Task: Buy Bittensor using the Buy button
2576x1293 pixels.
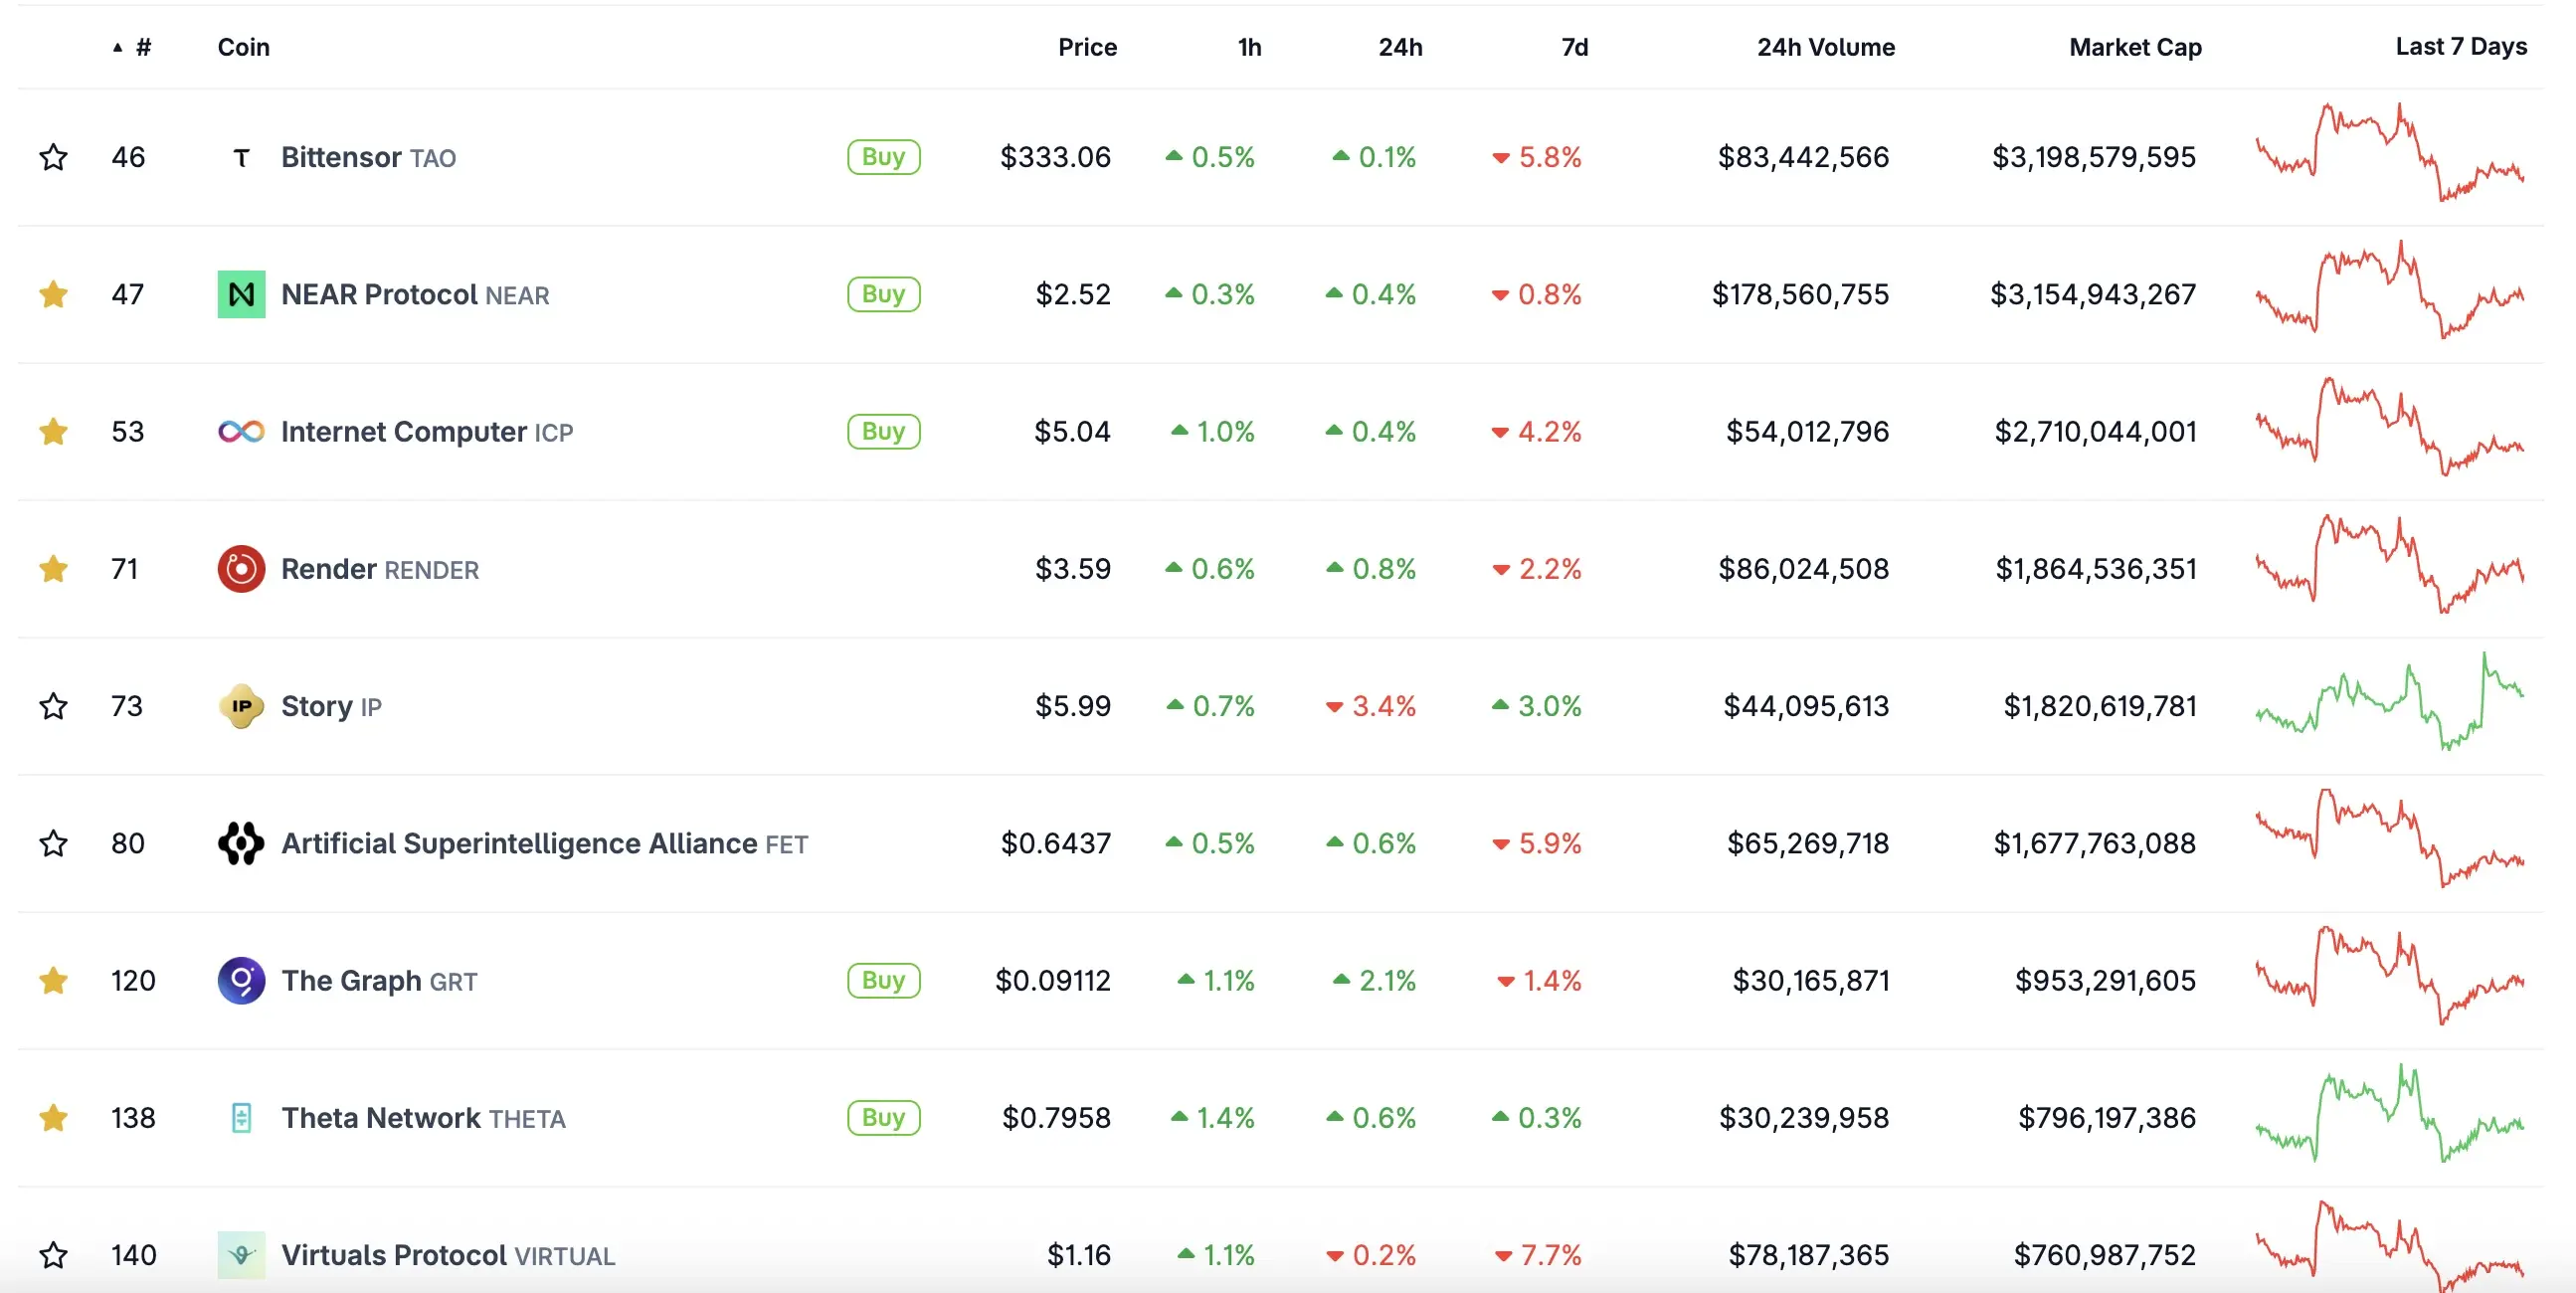Action: [x=883, y=157]
